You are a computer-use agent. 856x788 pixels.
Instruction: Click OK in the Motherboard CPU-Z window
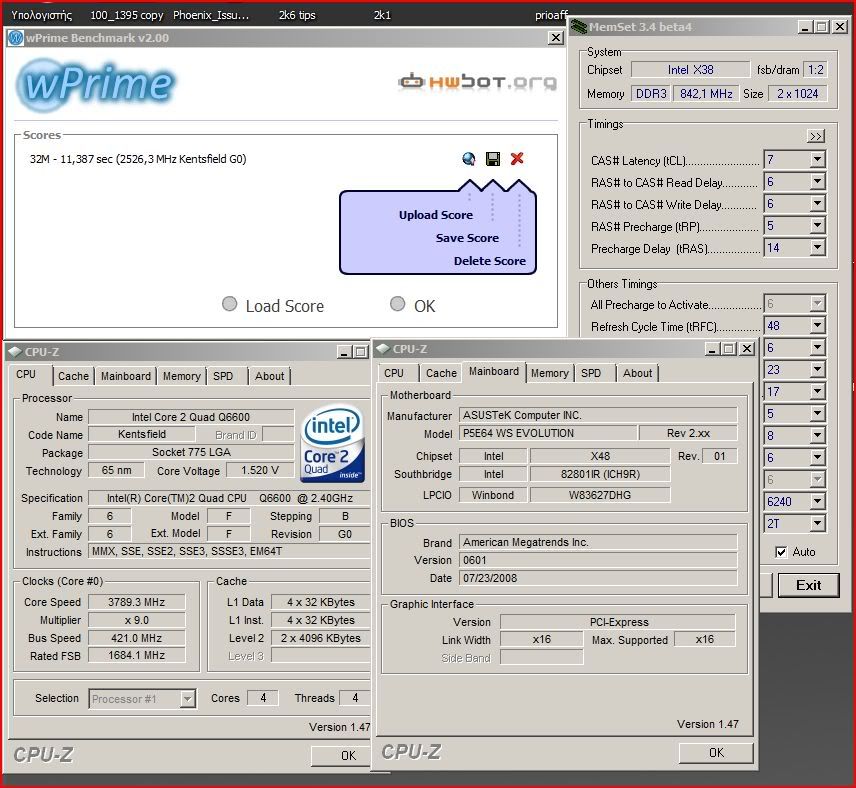[716, 753]
